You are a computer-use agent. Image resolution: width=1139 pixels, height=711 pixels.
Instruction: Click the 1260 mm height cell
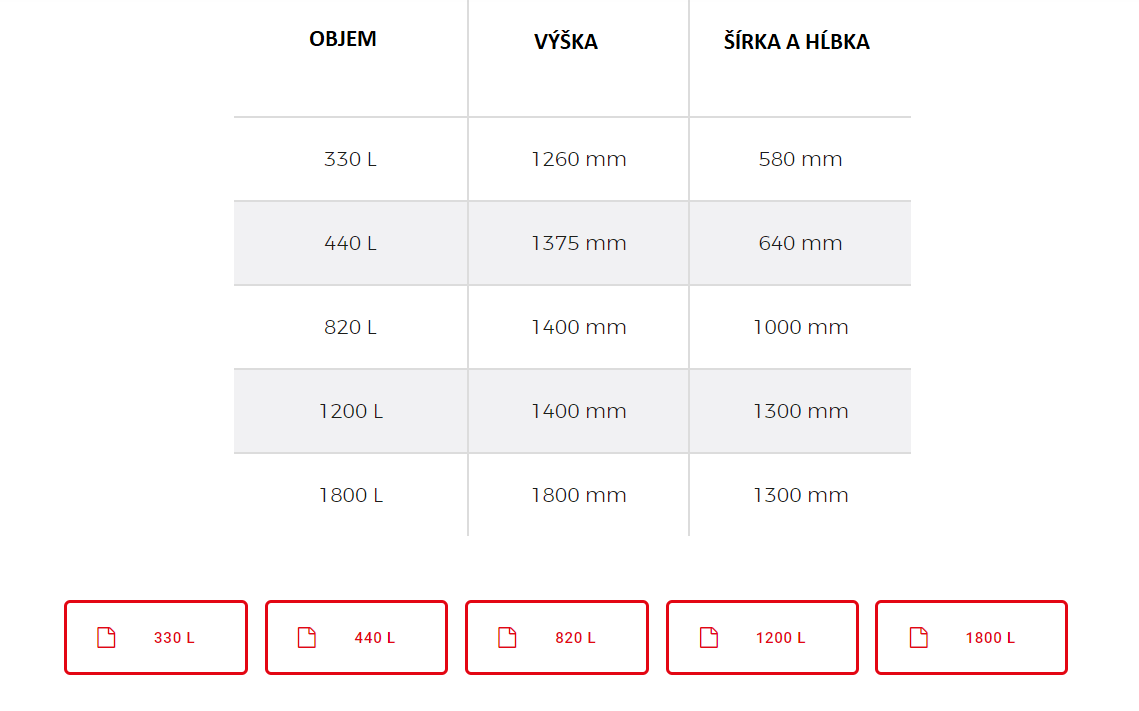[579, 159]
